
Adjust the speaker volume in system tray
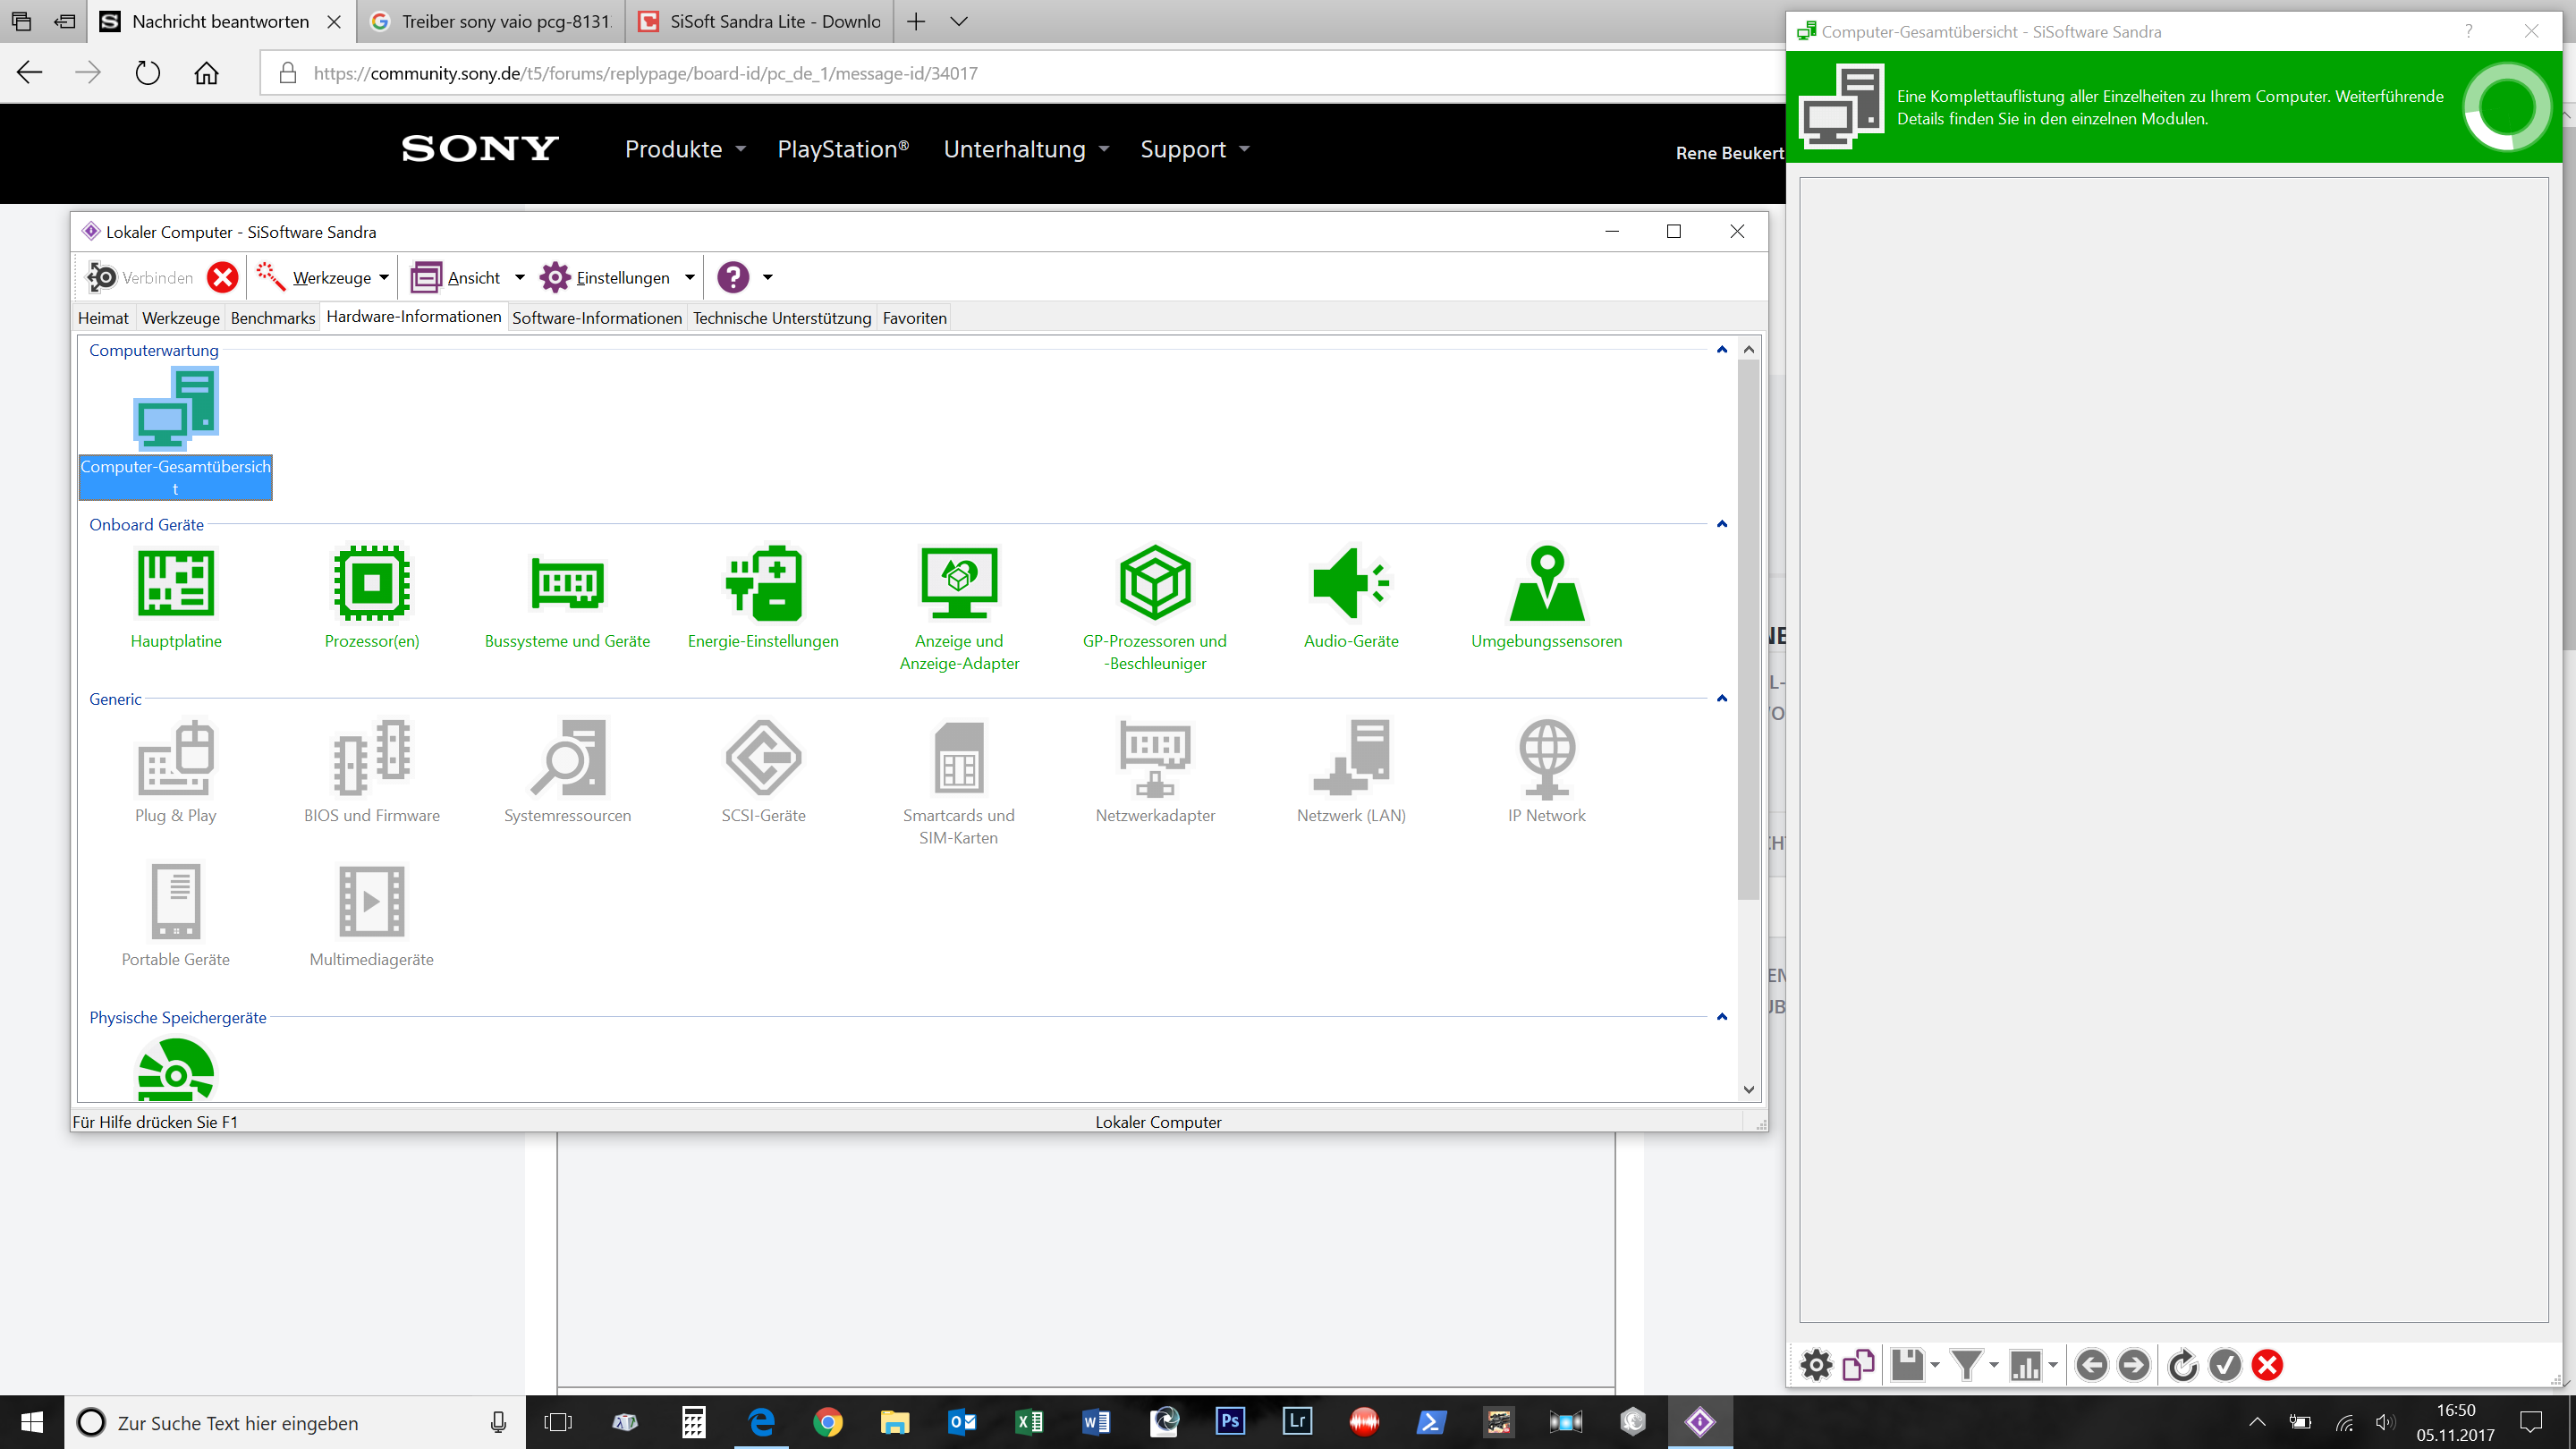(2387, 1422)
